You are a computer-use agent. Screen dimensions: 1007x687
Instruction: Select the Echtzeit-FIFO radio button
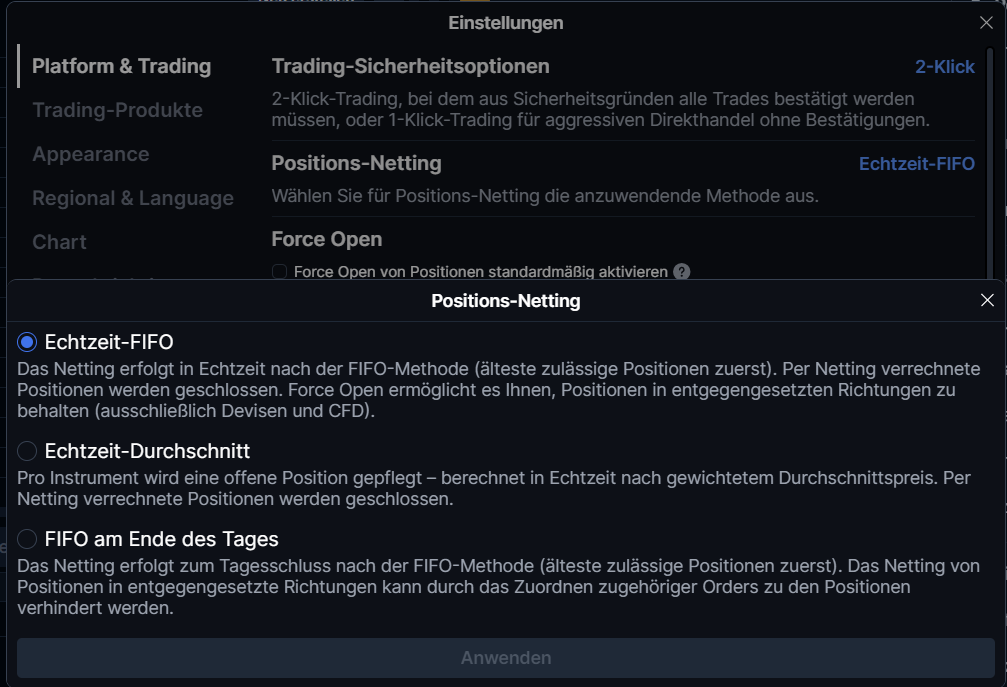tap(27, 342)
